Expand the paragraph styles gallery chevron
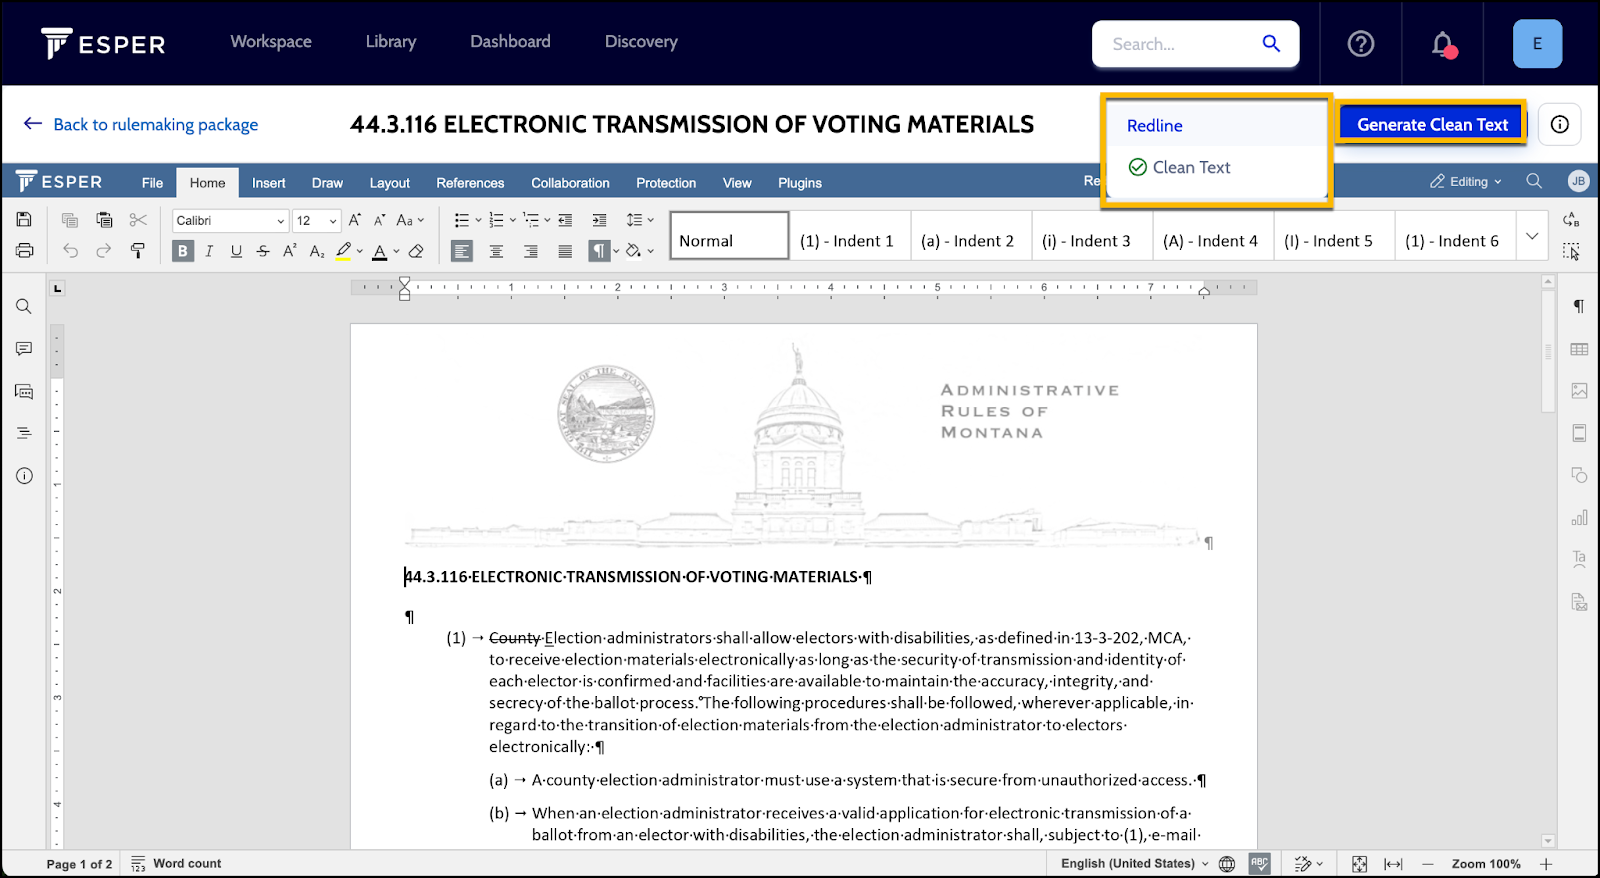Screen dimensions: 1600x878 click(1532, 236)
